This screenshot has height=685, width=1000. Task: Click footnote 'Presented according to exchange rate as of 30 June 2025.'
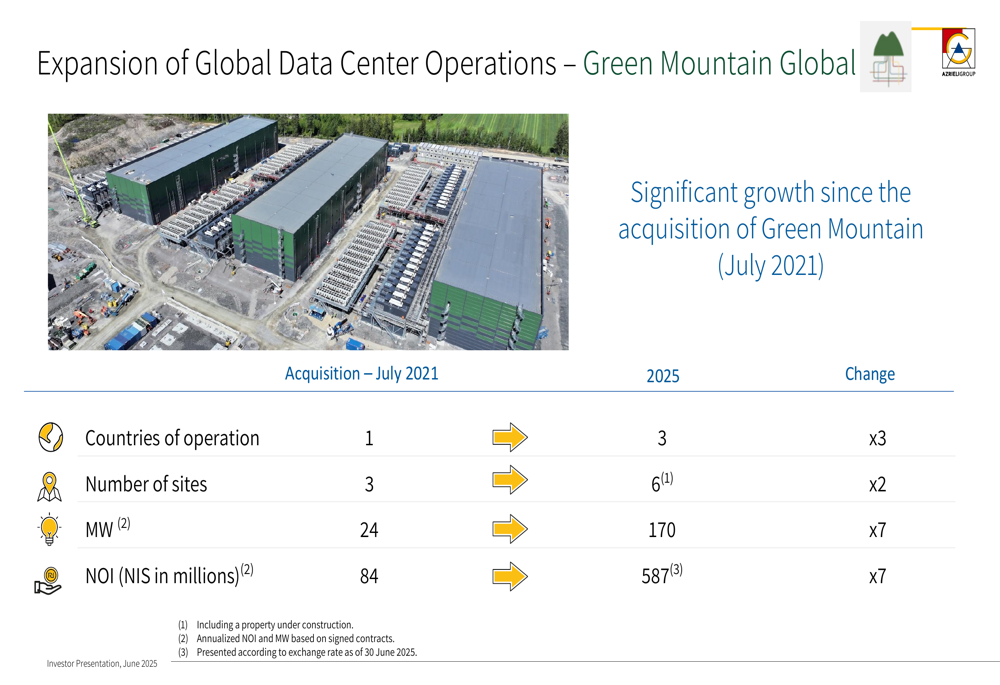pos(307,652)
